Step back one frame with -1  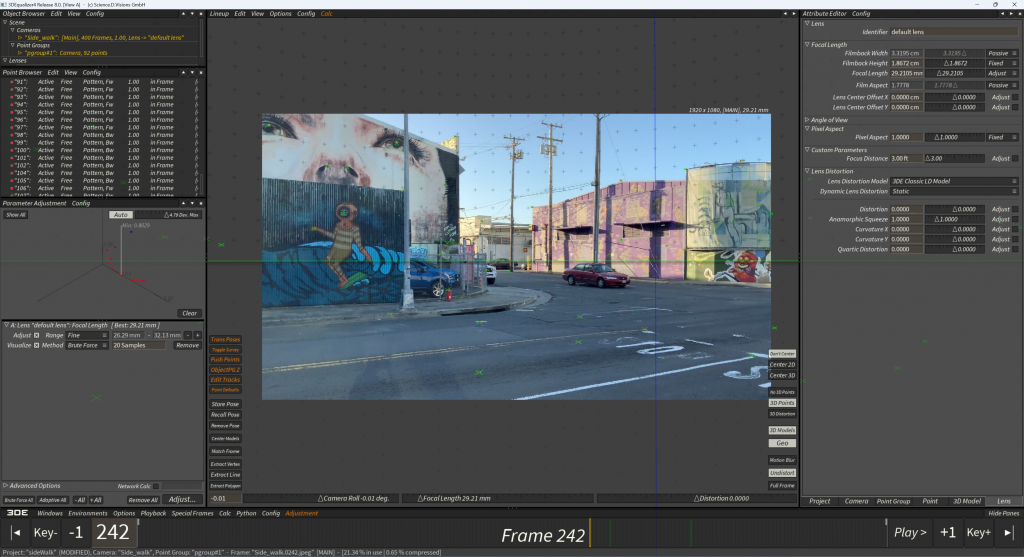tap(76, 533)
